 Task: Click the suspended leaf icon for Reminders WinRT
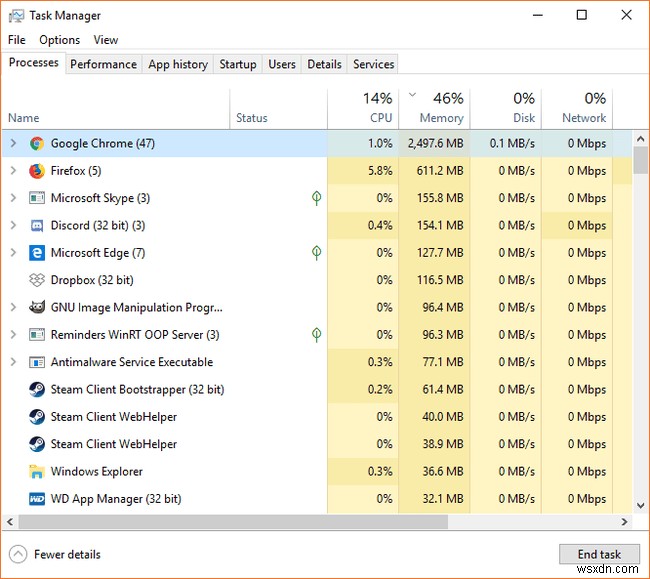coord(316,334)
